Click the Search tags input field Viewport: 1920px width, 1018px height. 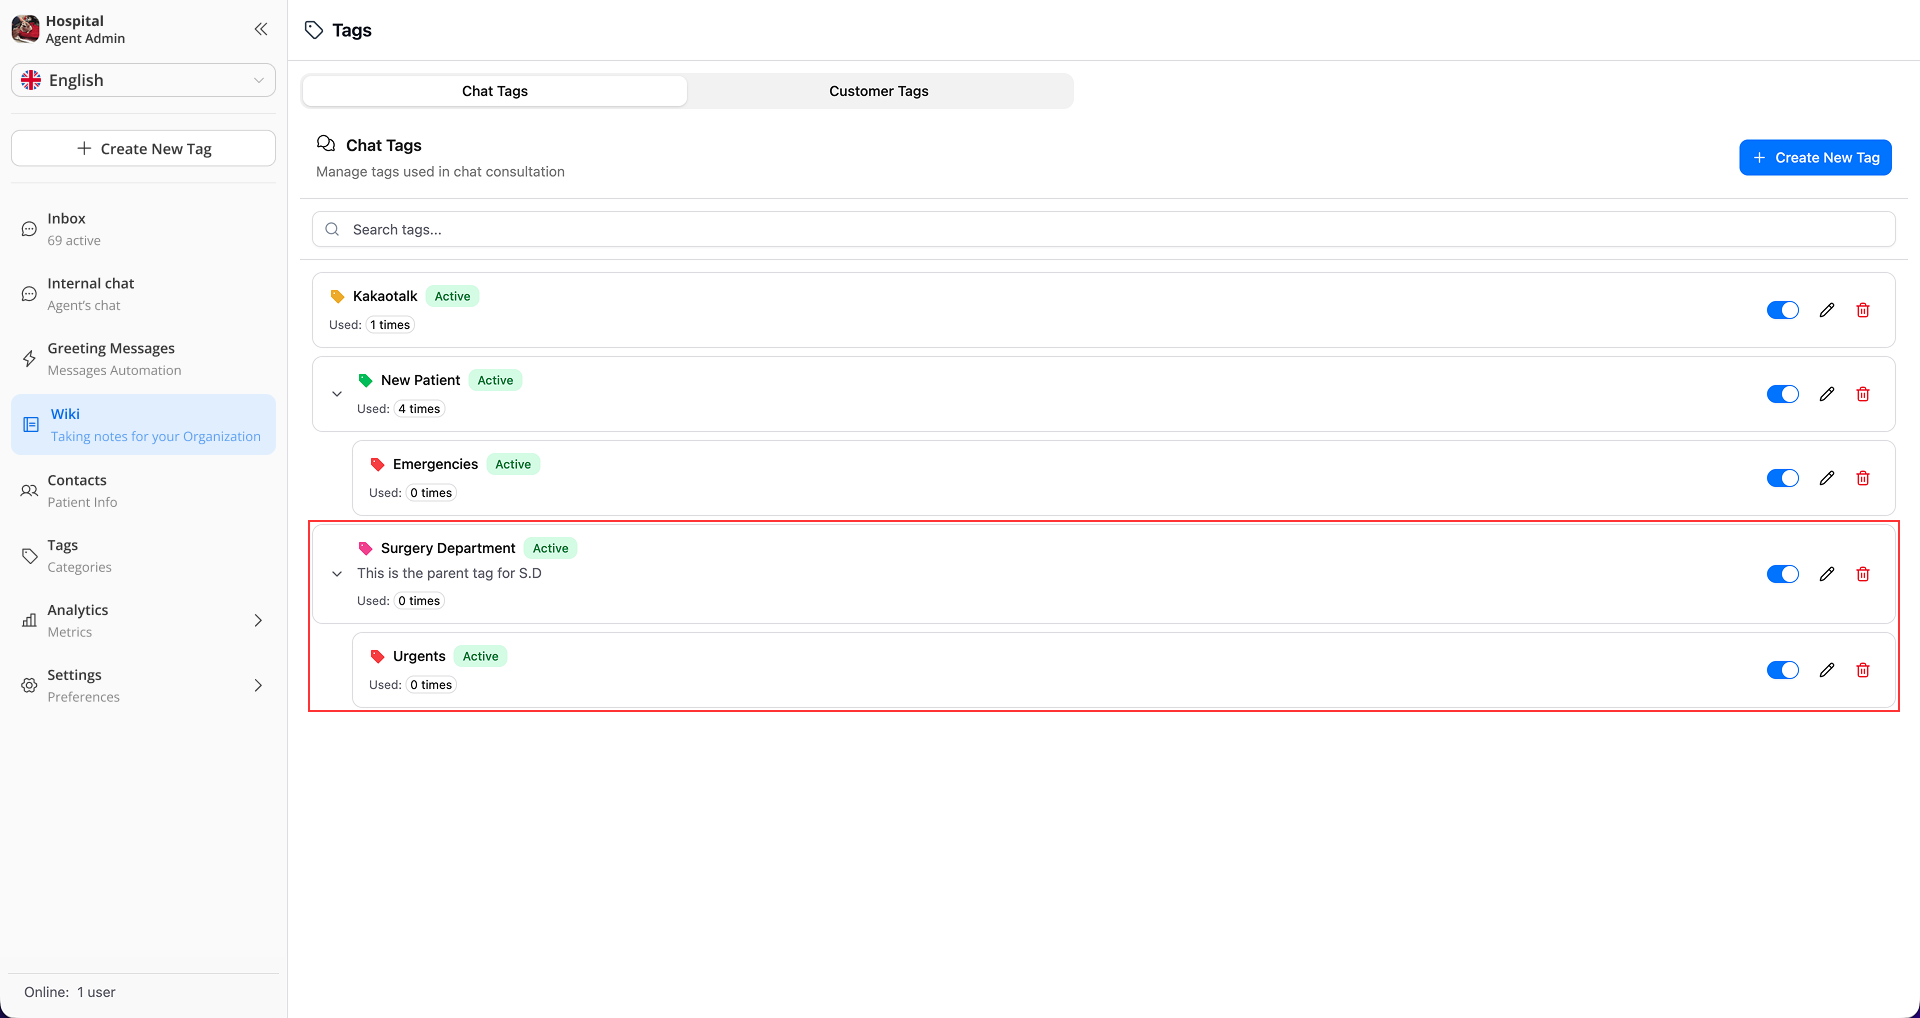pyautogui.click(x=1103, y=229)
